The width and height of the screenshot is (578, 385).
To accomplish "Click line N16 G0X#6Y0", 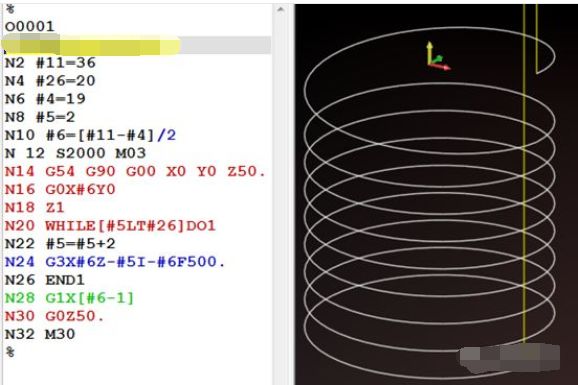I will (60, 190).
